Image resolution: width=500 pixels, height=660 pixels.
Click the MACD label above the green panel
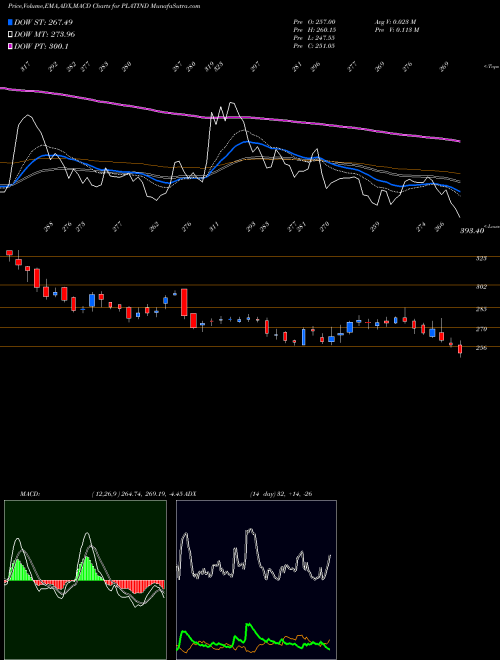[x=29, y=494]
